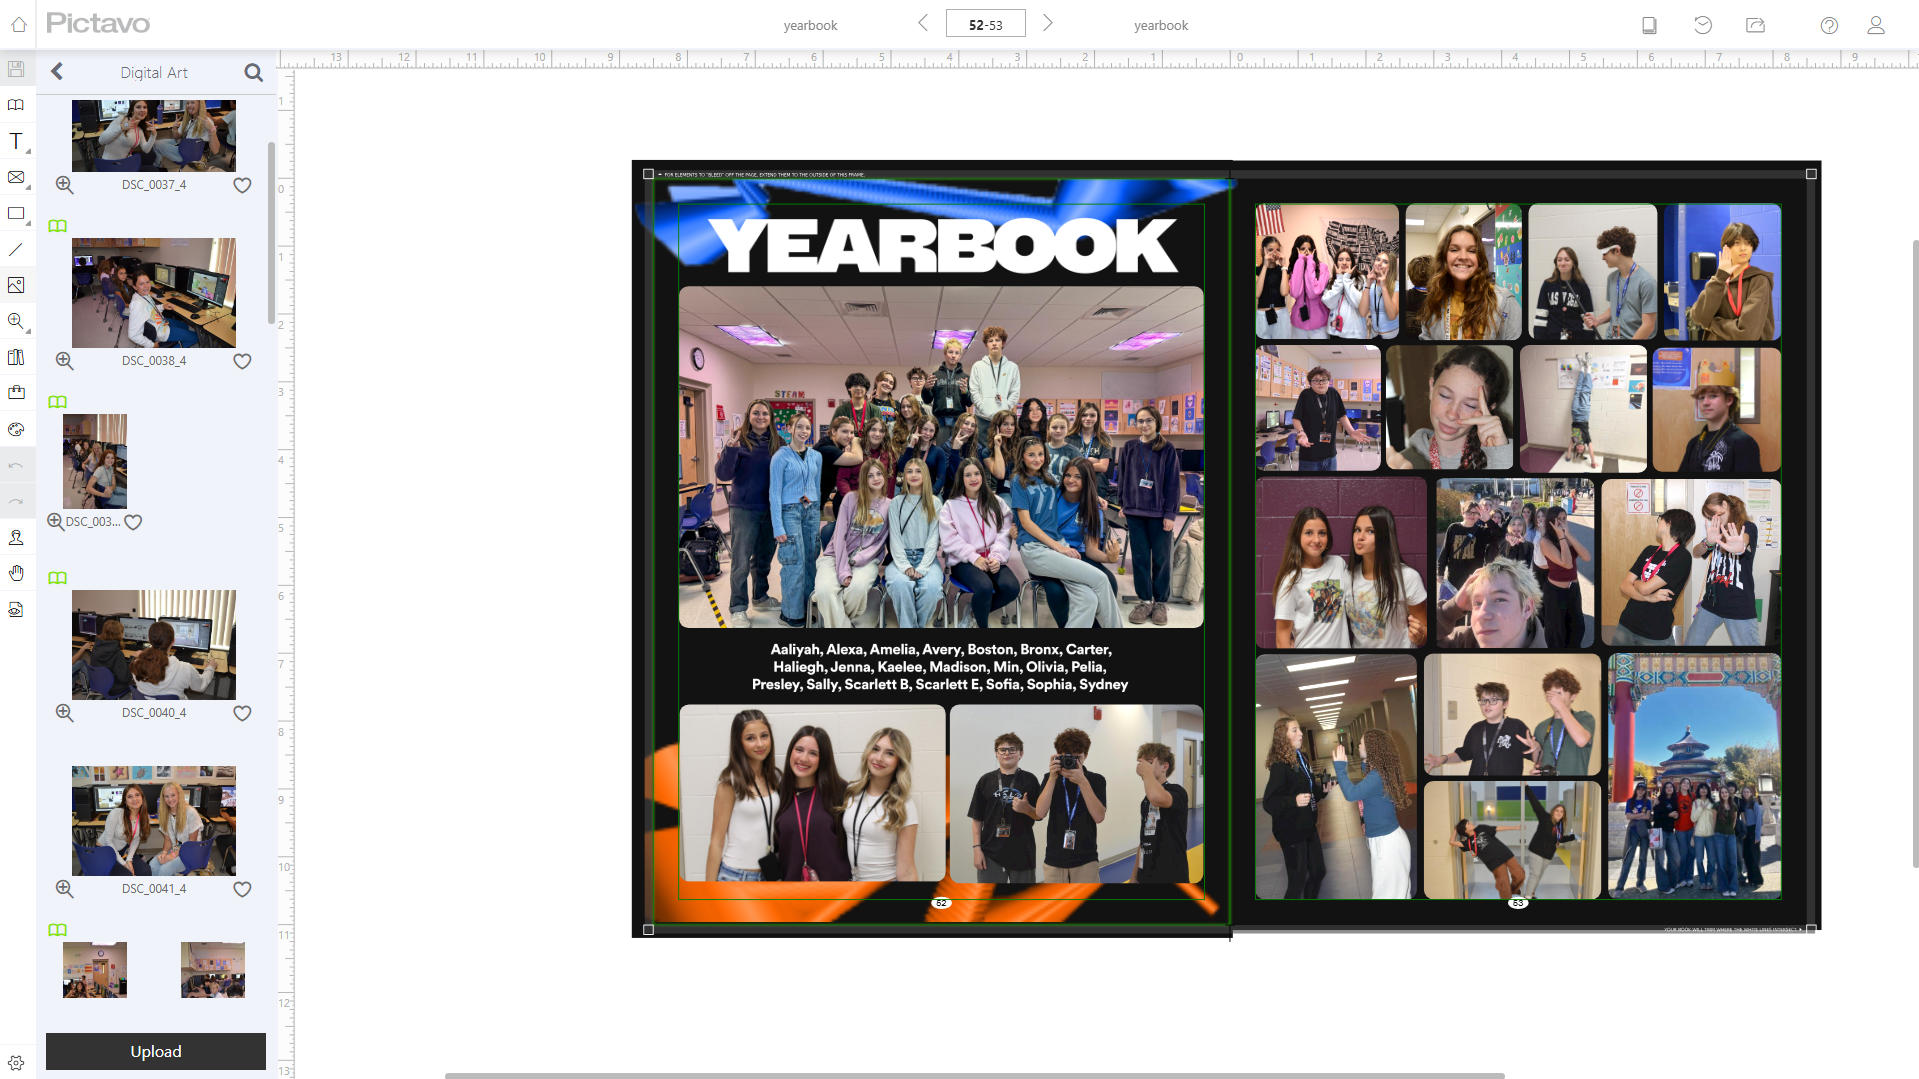Favorite photo DSC_0040_4 with heart
The height and width of the screenshot is (1079, 1919).
pyautogui.click(x=242, y=713)
